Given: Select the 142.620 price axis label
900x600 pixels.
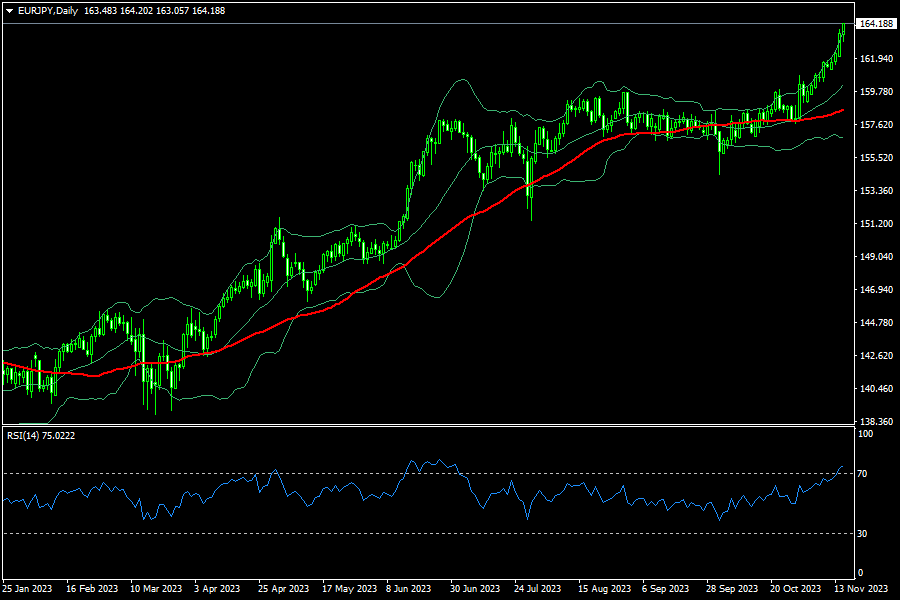Looking at the screenshot, I should click(876, 355).
